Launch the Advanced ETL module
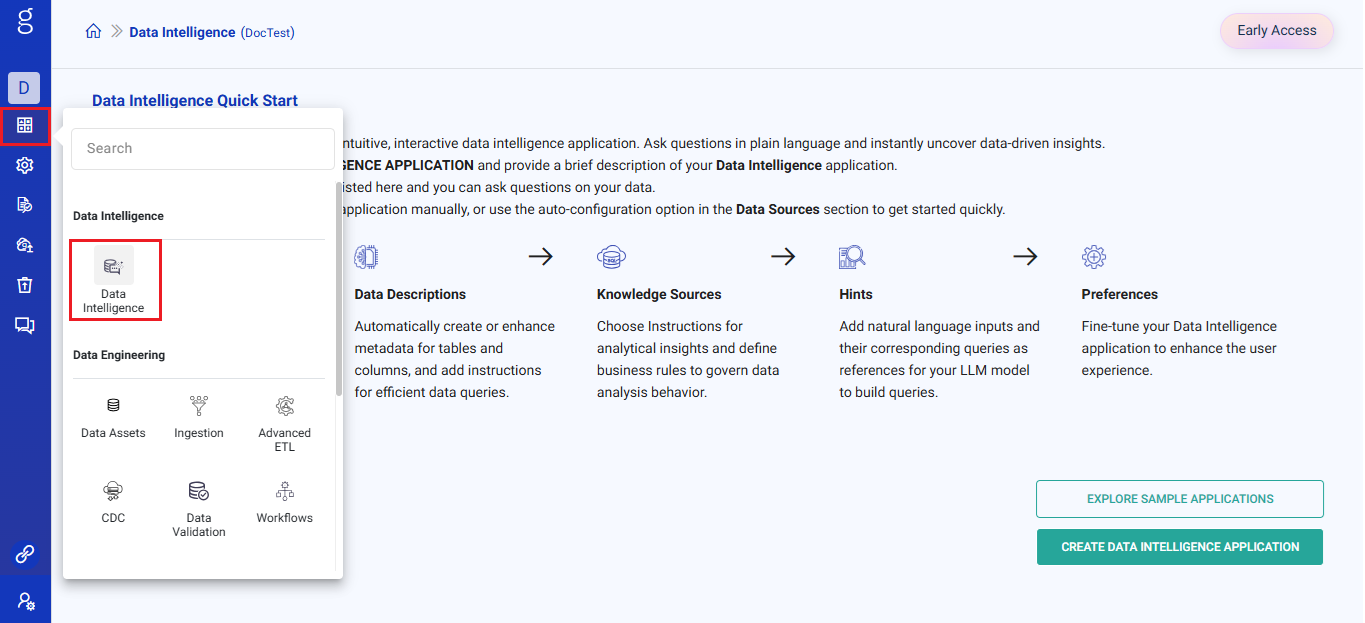Viewport: 1365px width, 623px height. (x=285, y=422)
